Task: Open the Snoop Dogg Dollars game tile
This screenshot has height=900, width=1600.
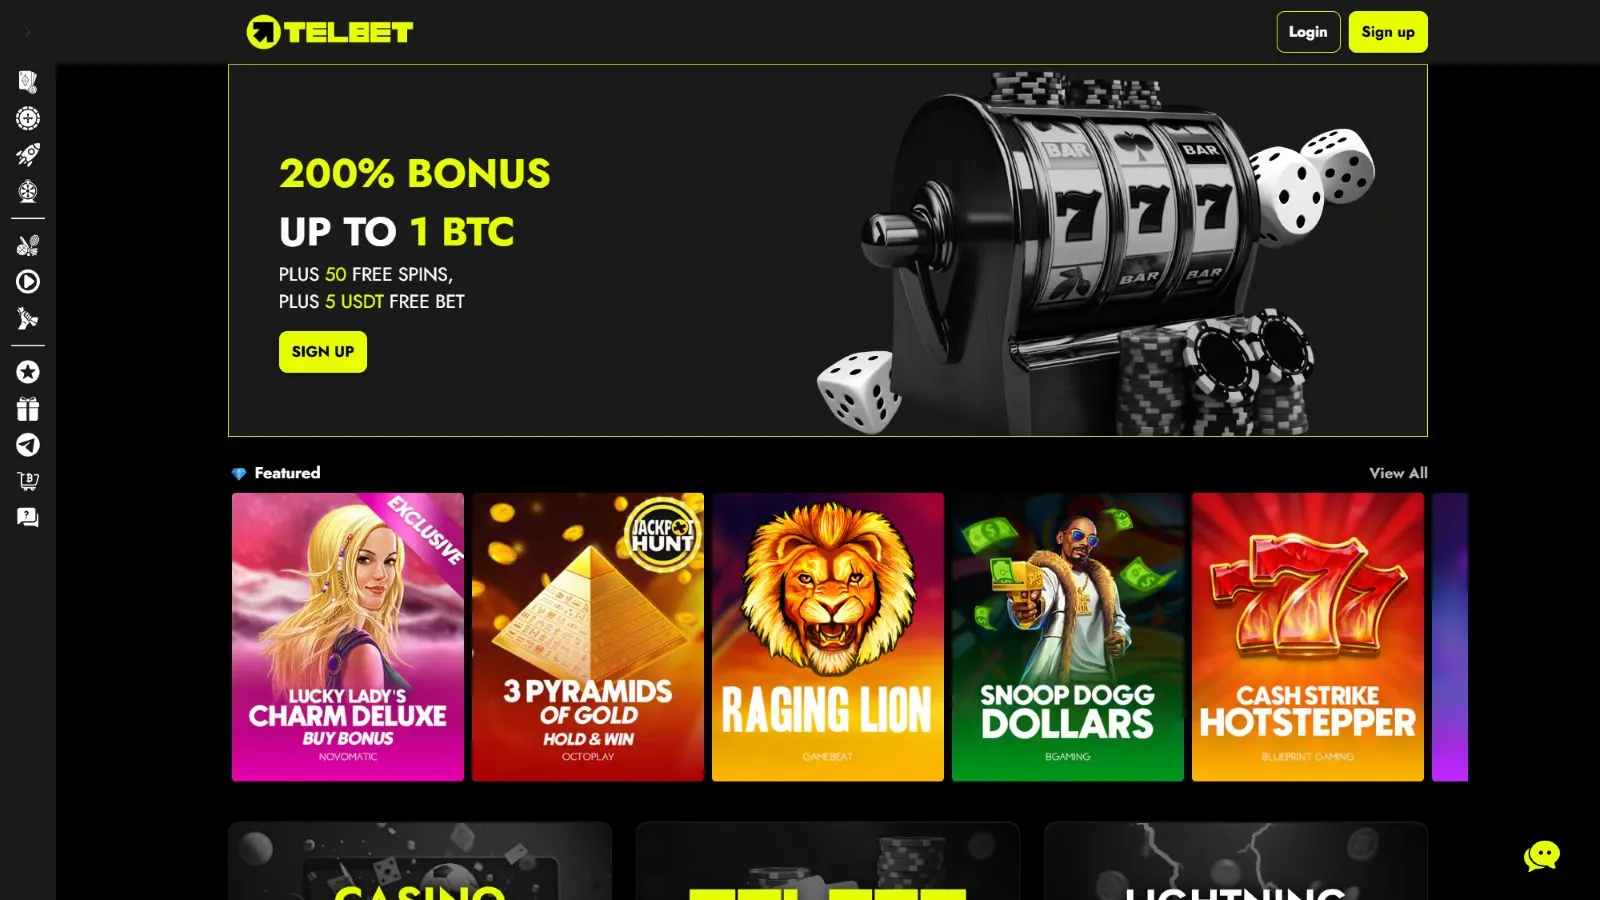Action: 1068,637
